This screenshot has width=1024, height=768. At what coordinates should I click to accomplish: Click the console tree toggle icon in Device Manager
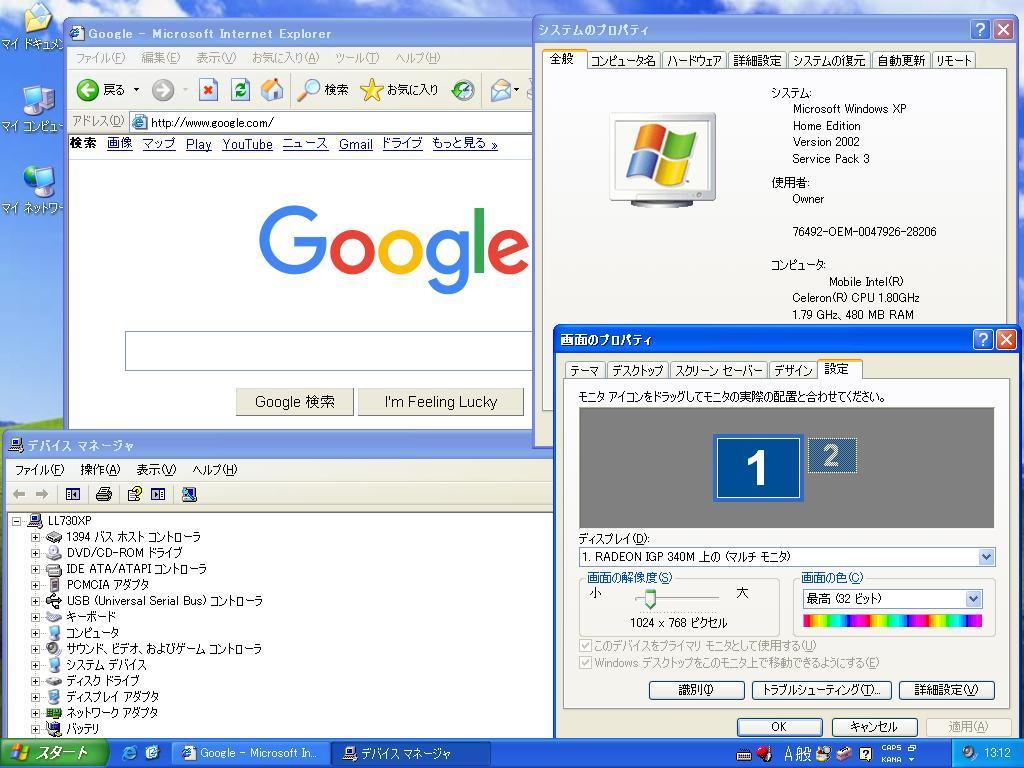click(72, 494)
